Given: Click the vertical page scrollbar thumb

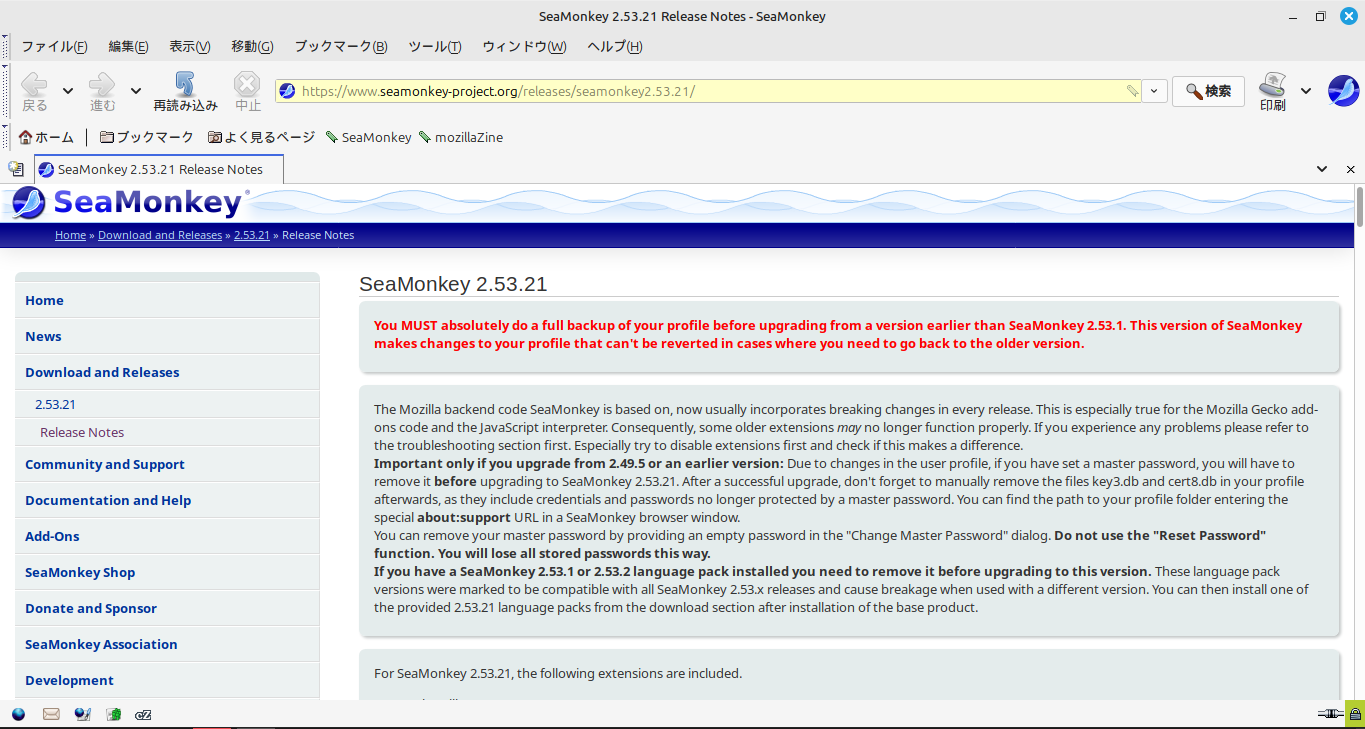Looking at the screenshot, I should [1359, 207].
